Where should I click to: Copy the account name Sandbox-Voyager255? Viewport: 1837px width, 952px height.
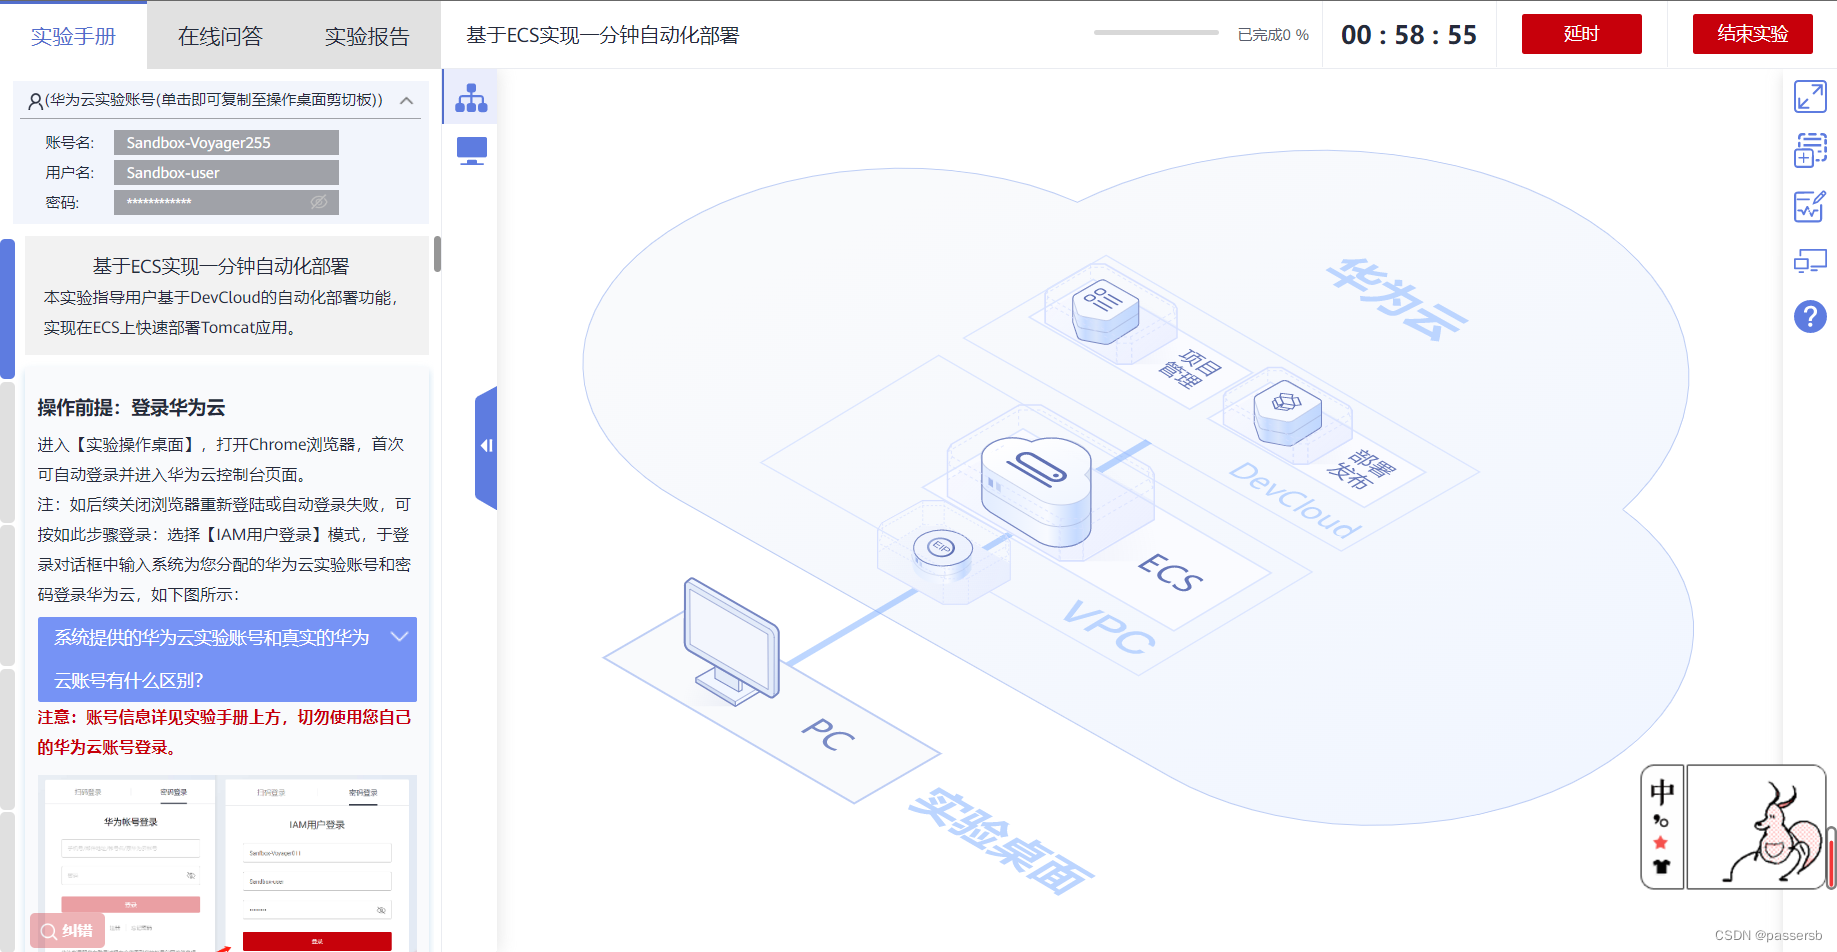226,142
